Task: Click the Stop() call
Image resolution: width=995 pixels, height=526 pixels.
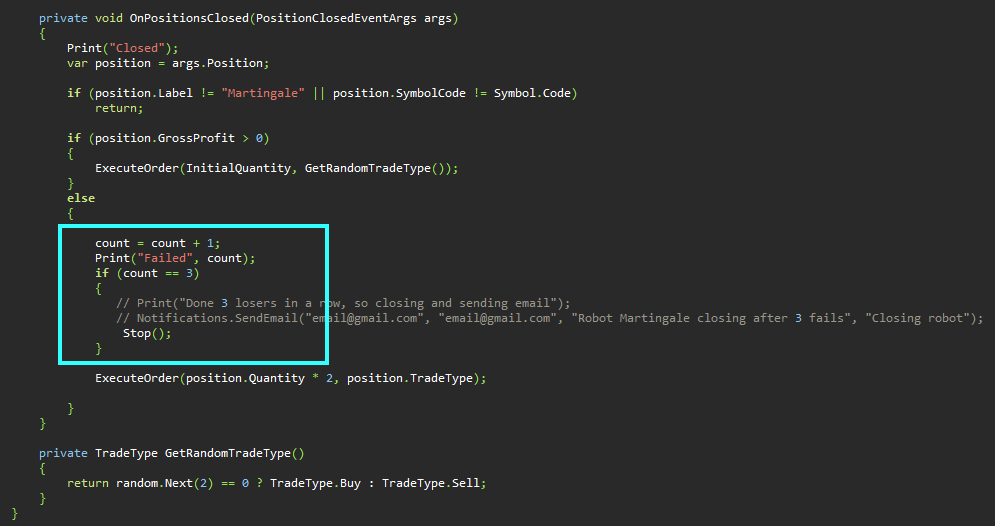Action: [x=147, y=333]
